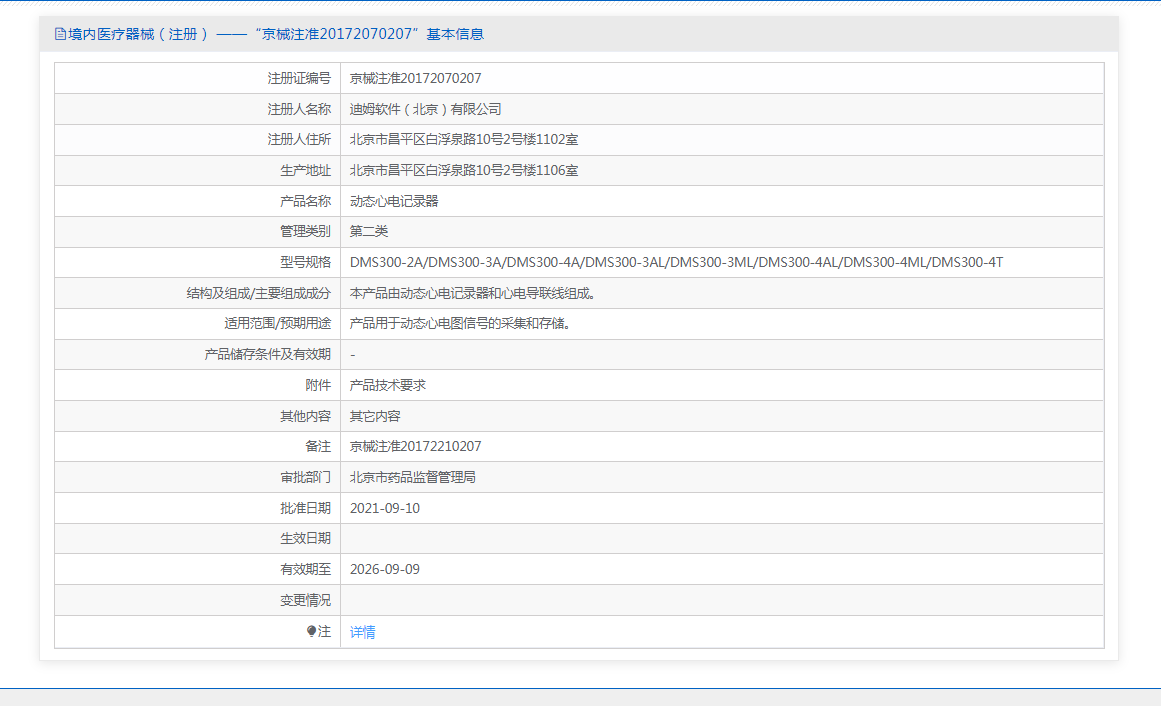Click approval department 北京市药品监督管理局
Viewport: 1161px width, 706px height.
coord(412,478)
